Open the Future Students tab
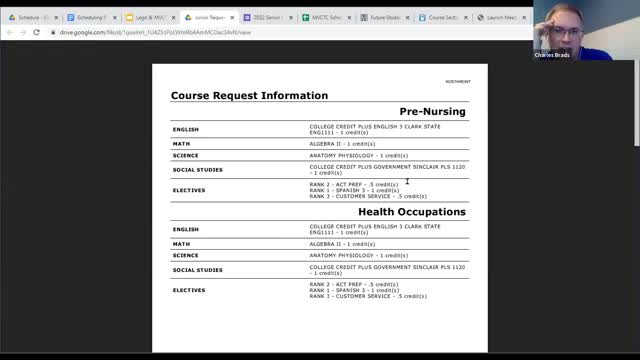Viewport: 640px width, 360px height. pyautogui.click(x=380, y=18)
